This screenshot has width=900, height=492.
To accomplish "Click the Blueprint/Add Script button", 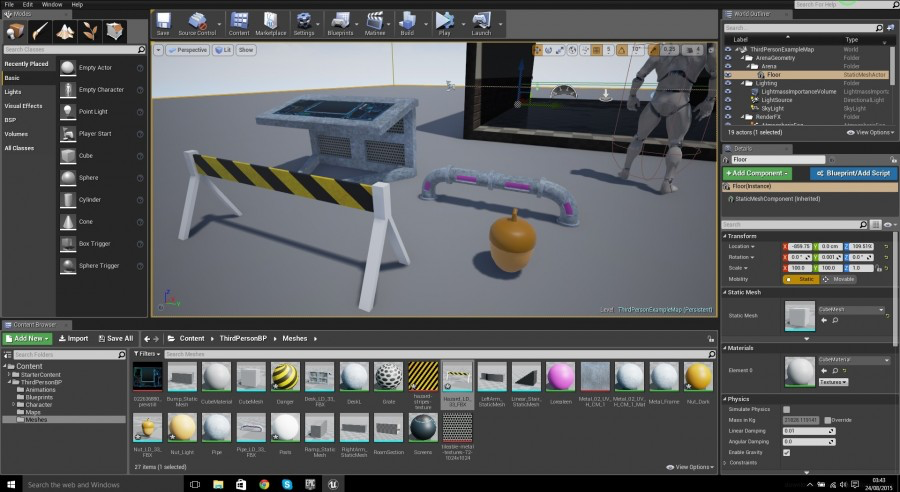I will (853, 173).
